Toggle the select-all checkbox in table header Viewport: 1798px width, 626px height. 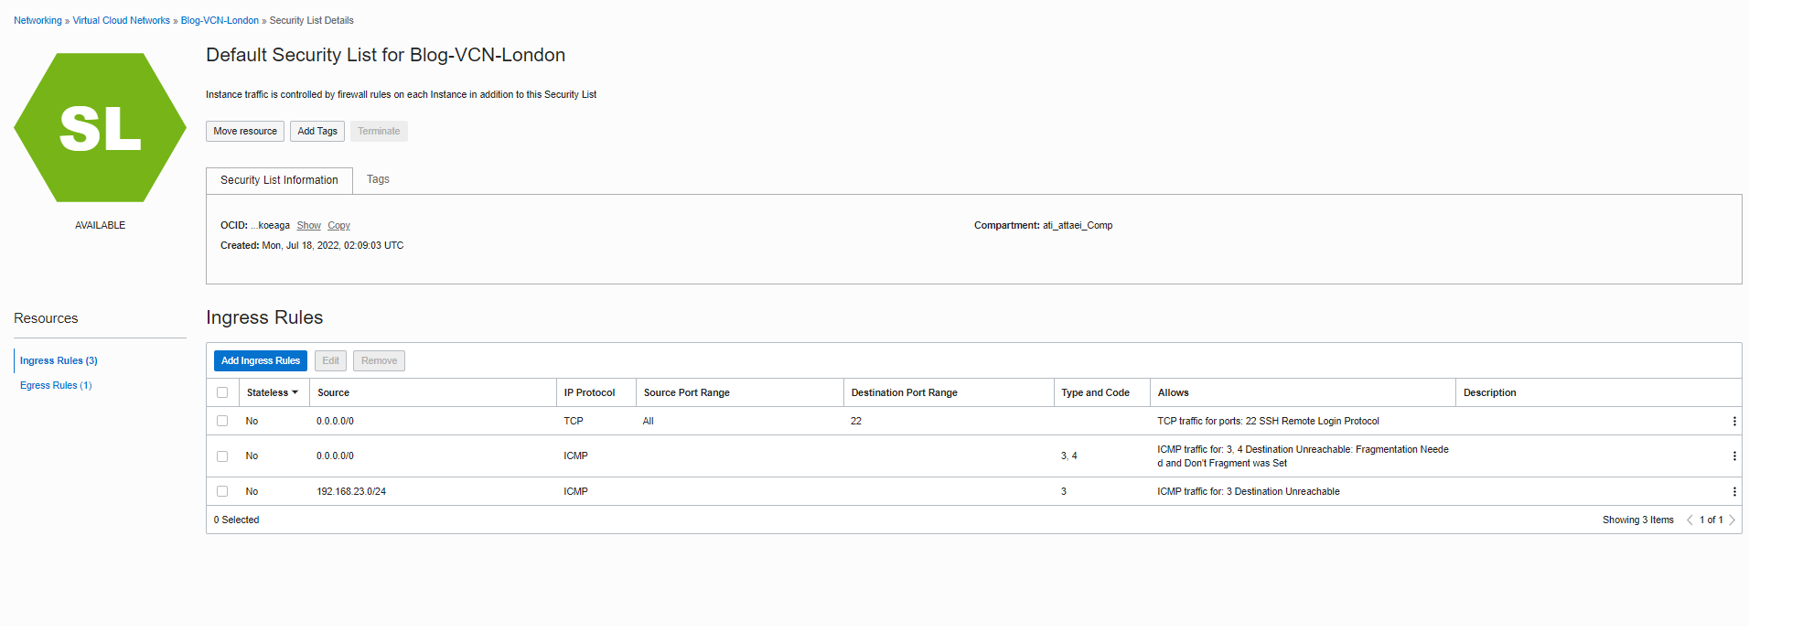coord(222,393)
